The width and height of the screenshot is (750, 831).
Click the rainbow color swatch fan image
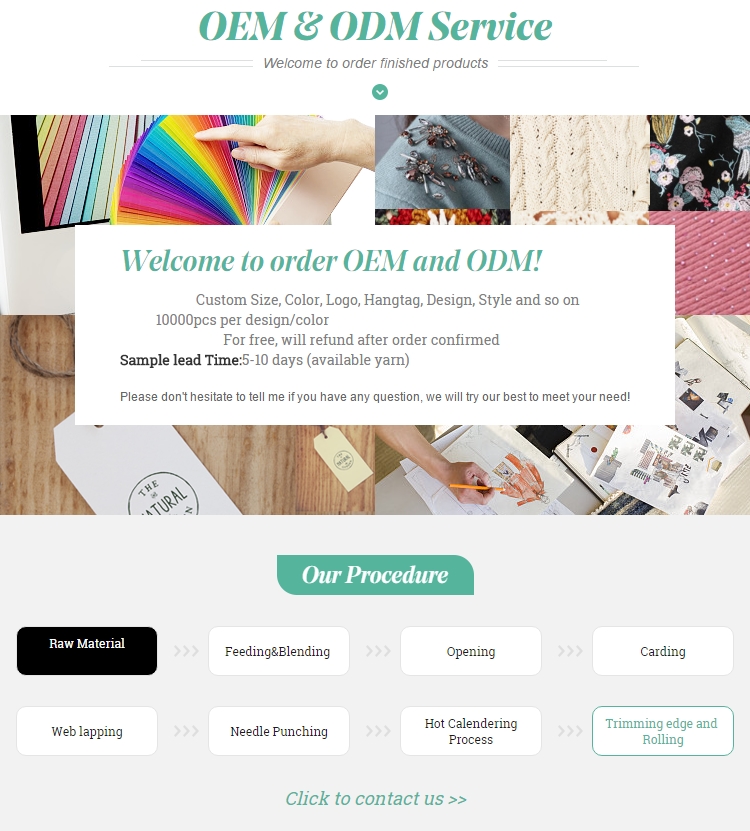[x=212, y=170]
